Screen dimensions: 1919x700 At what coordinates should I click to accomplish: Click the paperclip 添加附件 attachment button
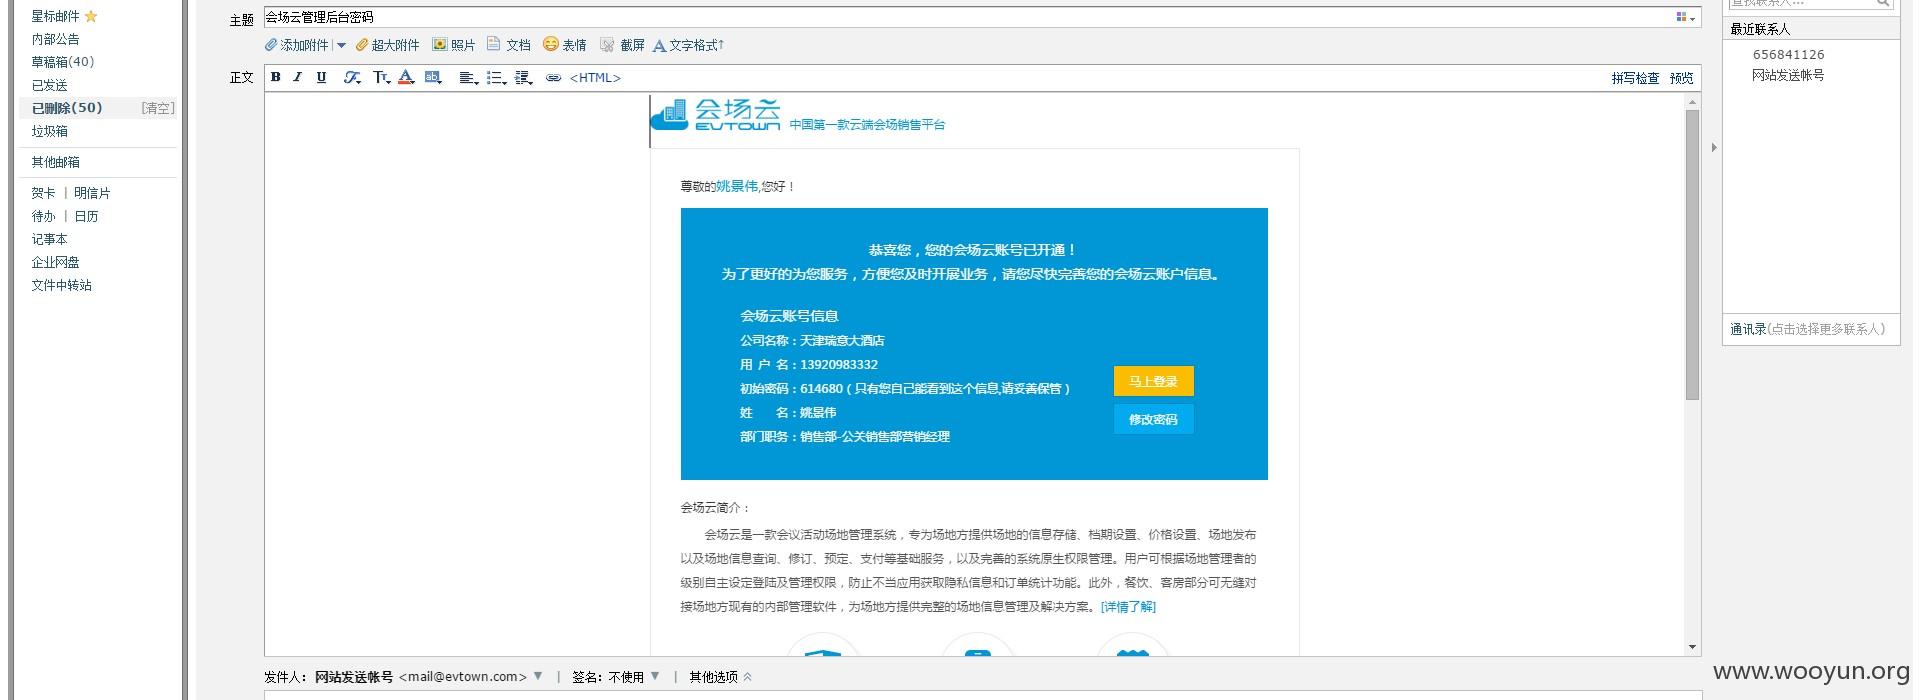click(297, 45)
